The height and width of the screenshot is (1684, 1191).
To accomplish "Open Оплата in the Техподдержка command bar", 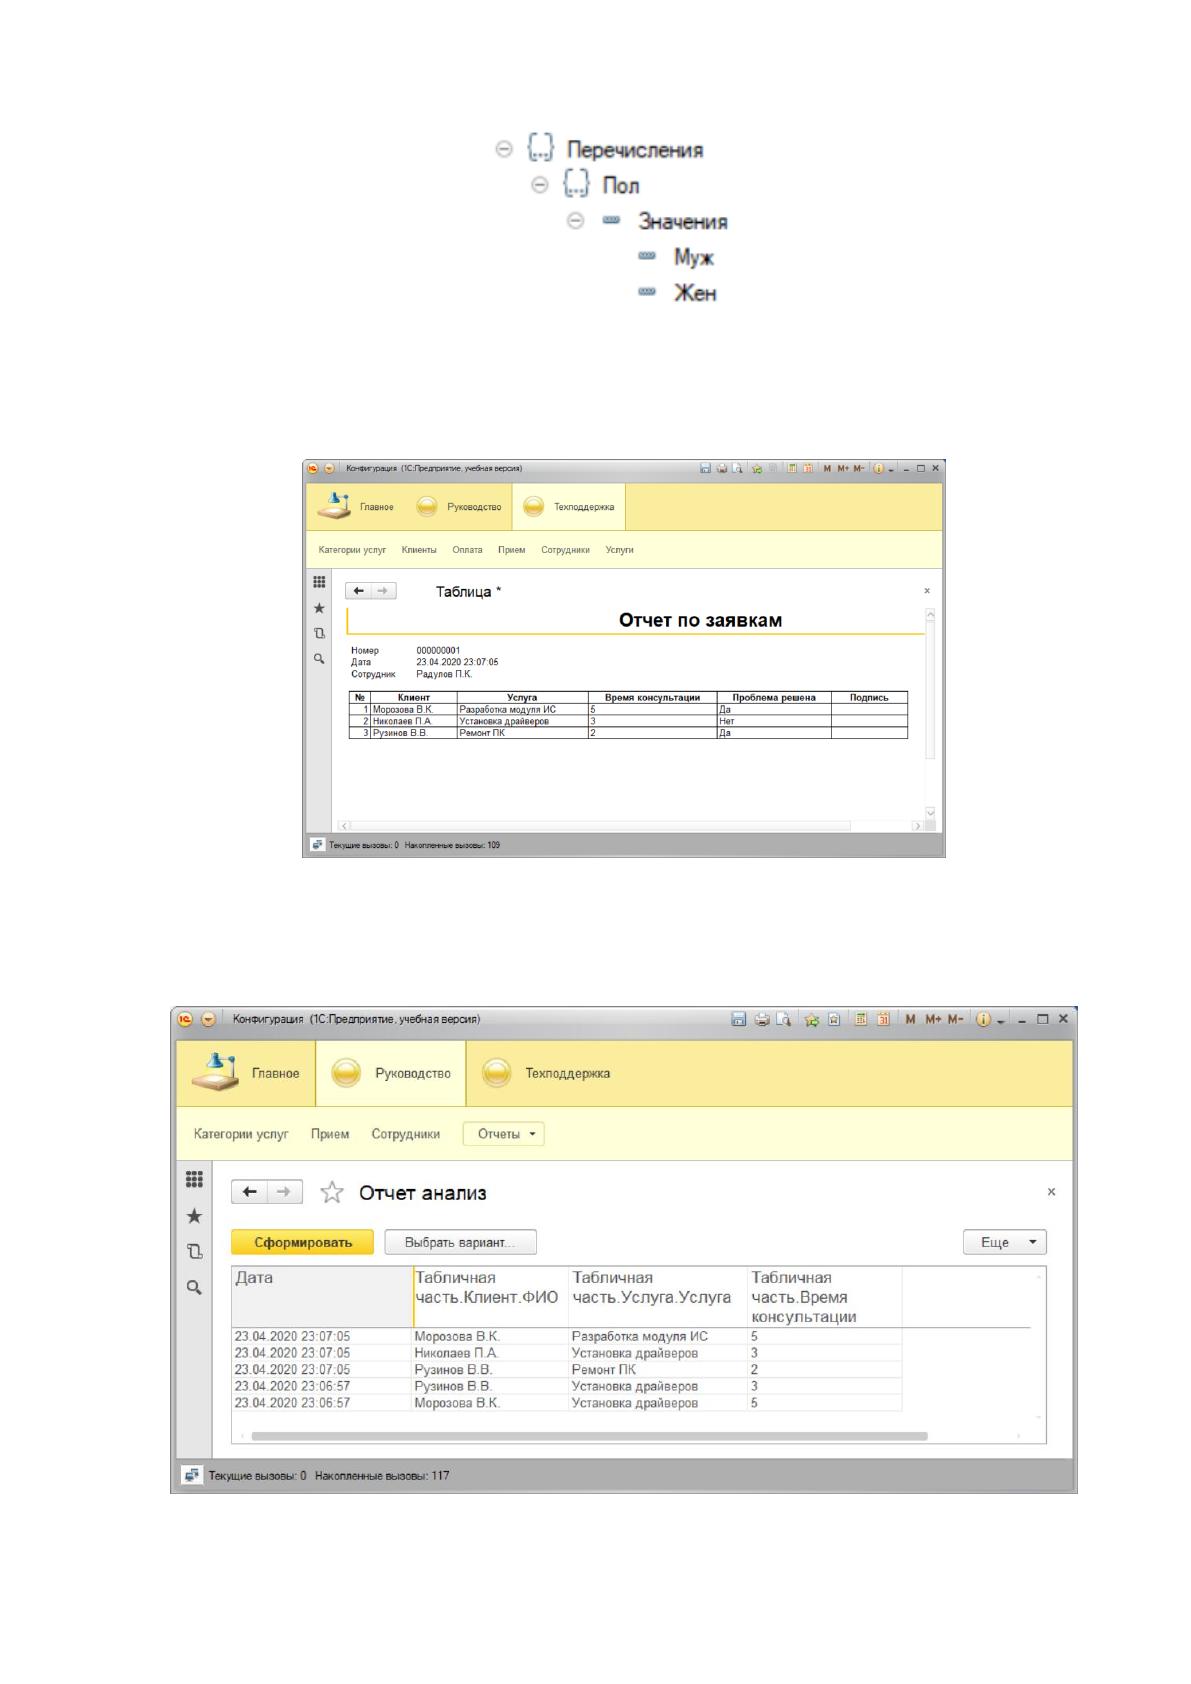I will [467, 550].
